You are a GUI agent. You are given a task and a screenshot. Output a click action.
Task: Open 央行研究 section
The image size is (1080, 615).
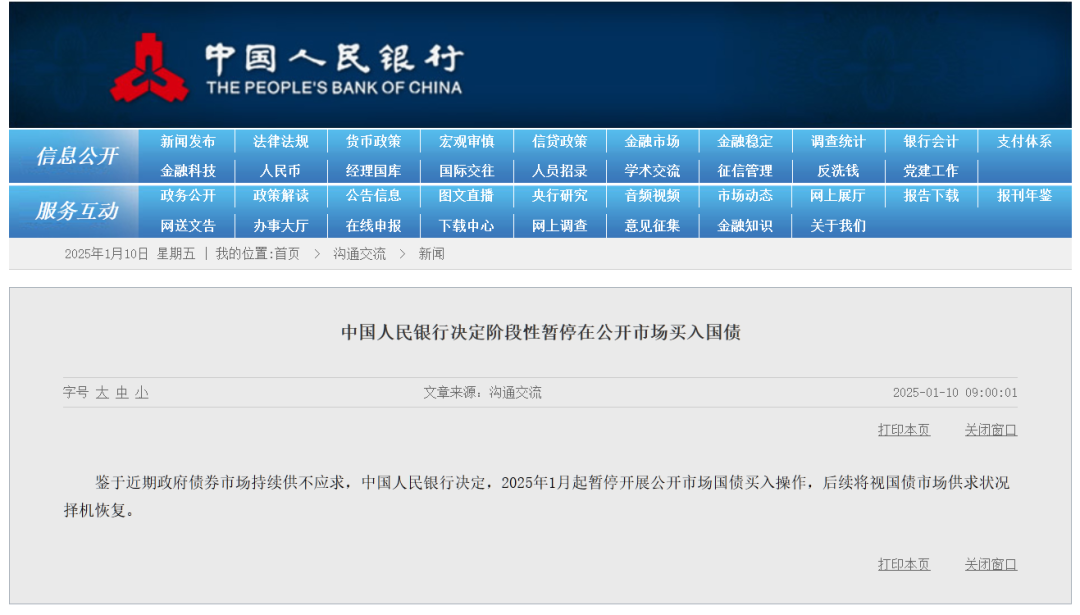click(x=559, y=196)
